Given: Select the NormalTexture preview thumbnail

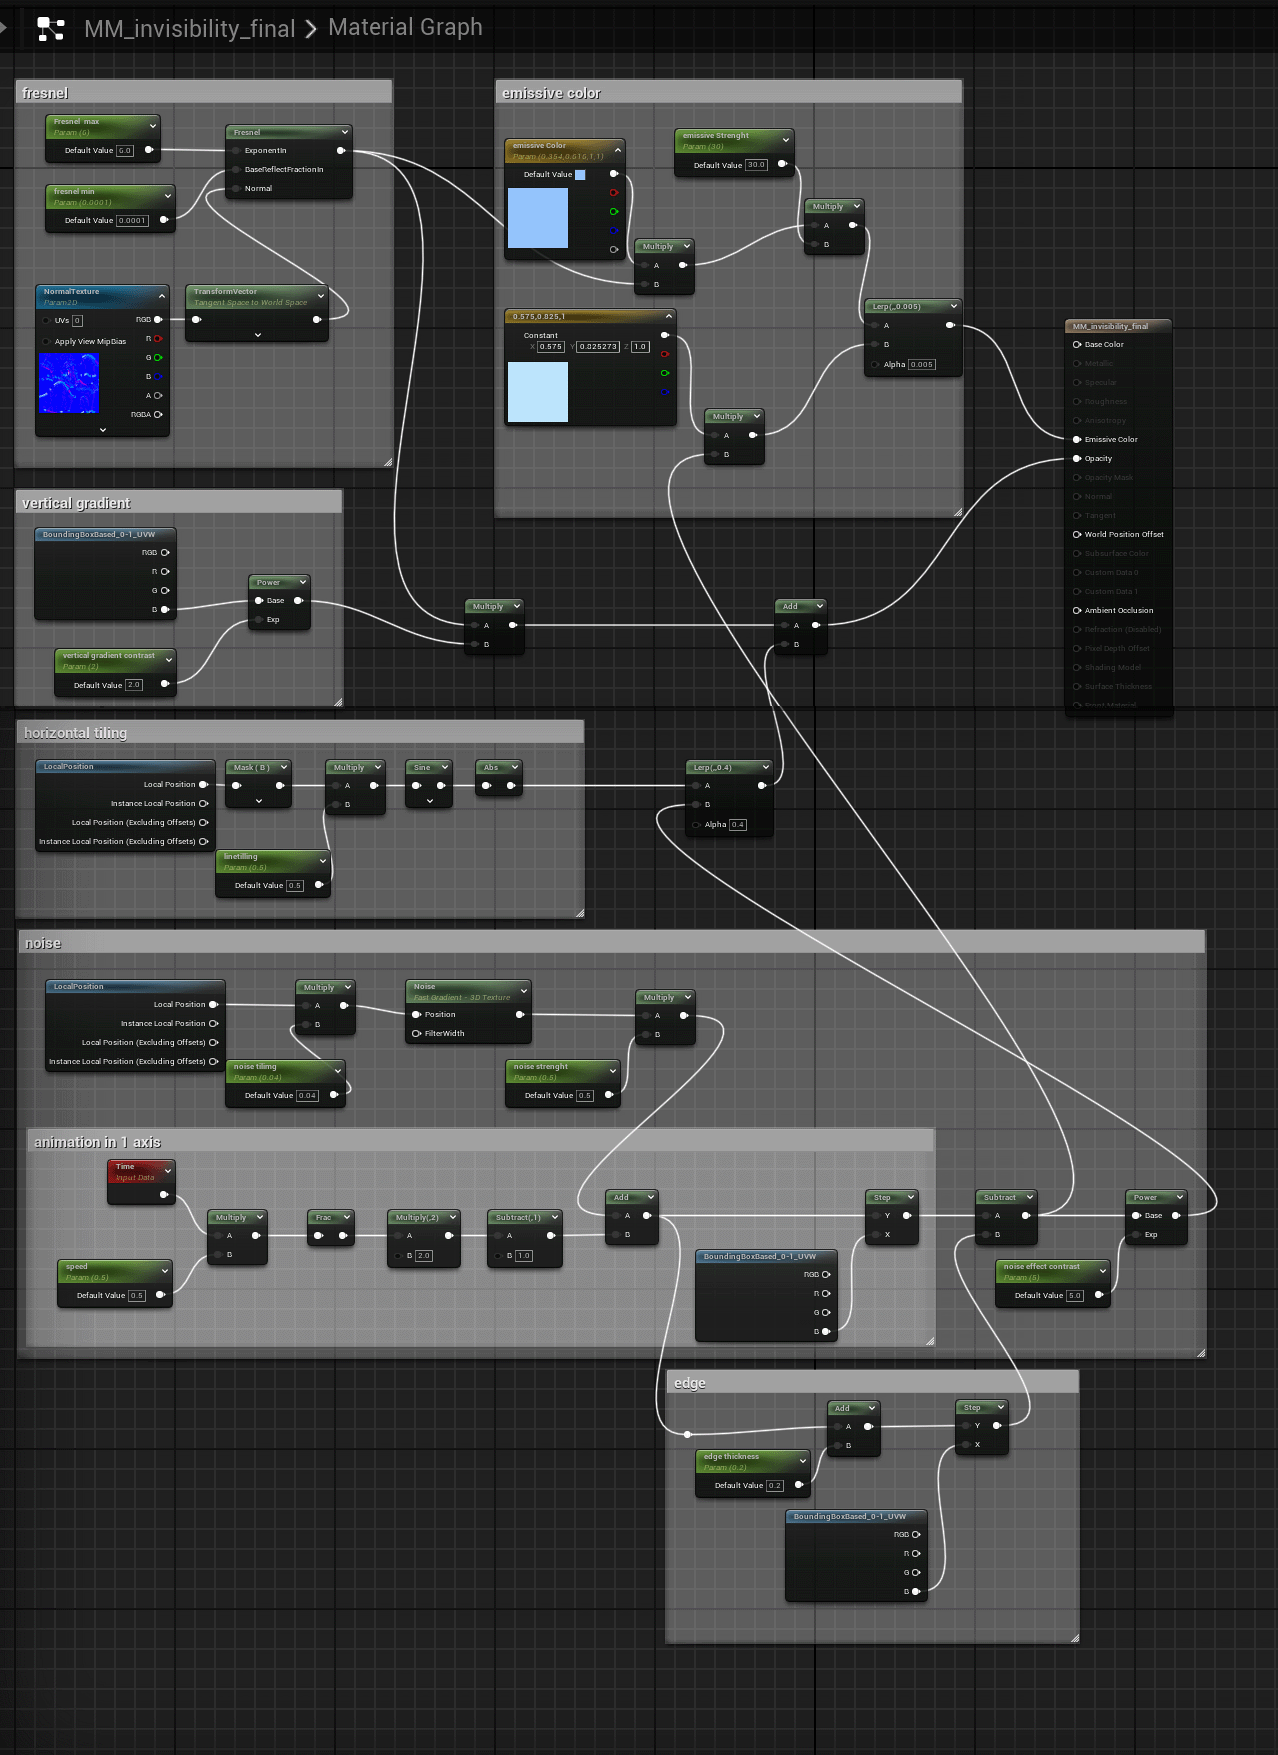Looking at the screenshot, I should (x=69, y=384).
